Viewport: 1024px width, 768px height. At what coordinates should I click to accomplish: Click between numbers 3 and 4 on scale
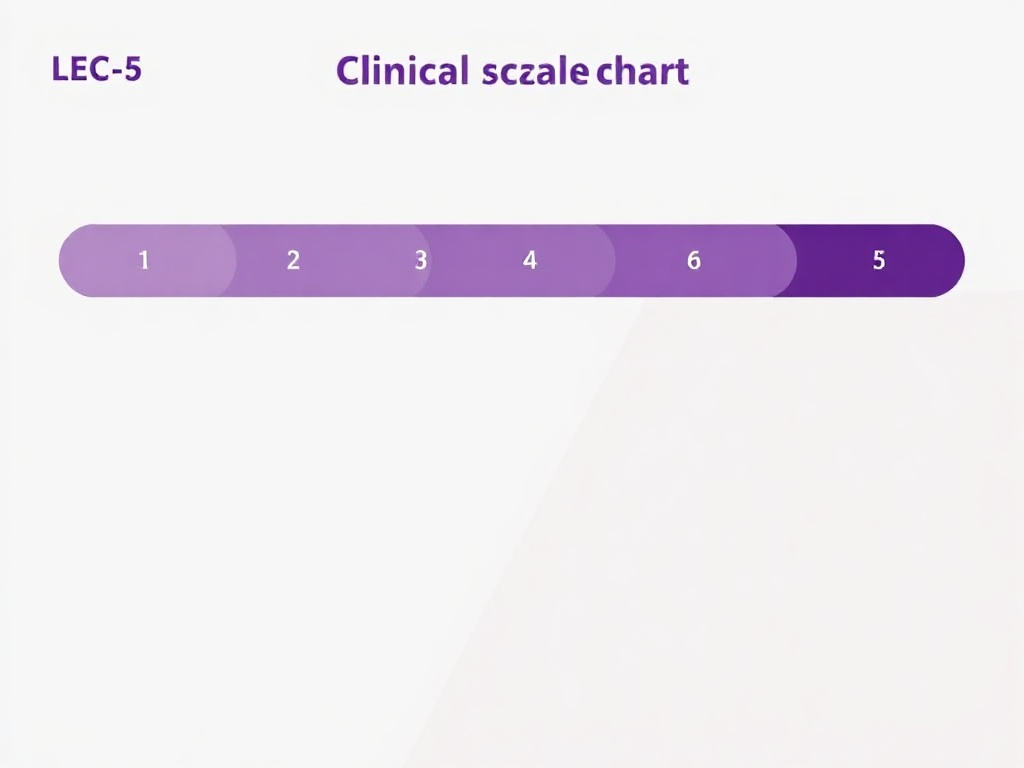click(475, 261)
